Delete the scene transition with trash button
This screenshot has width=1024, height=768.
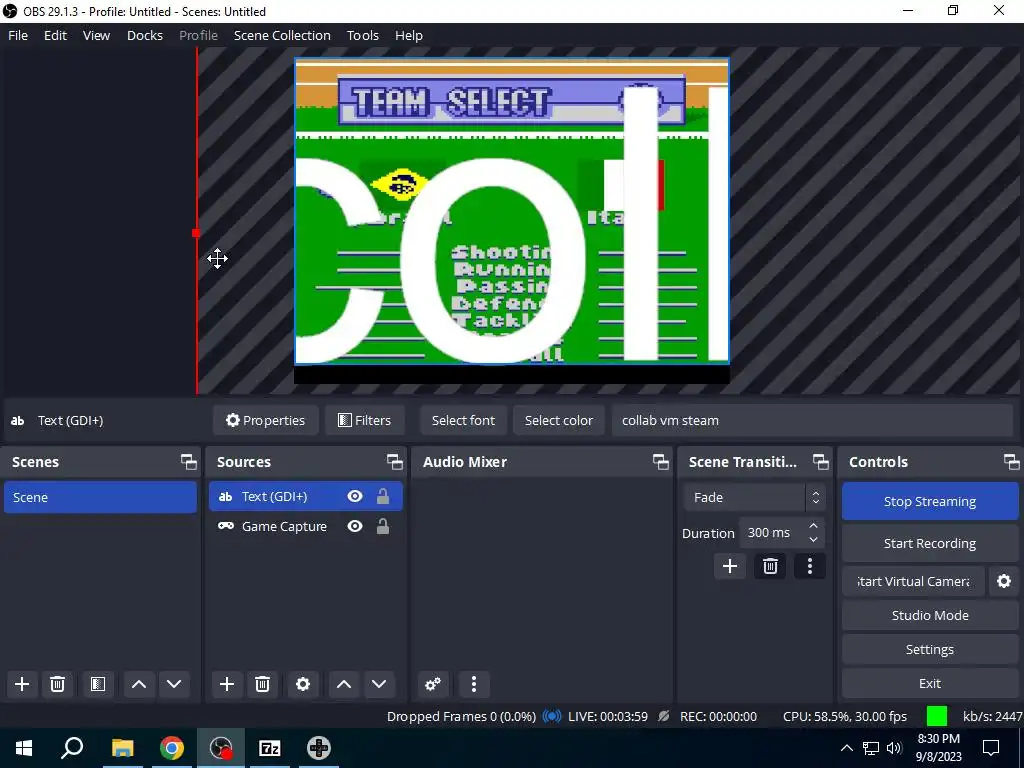click(x=770, y=566)
